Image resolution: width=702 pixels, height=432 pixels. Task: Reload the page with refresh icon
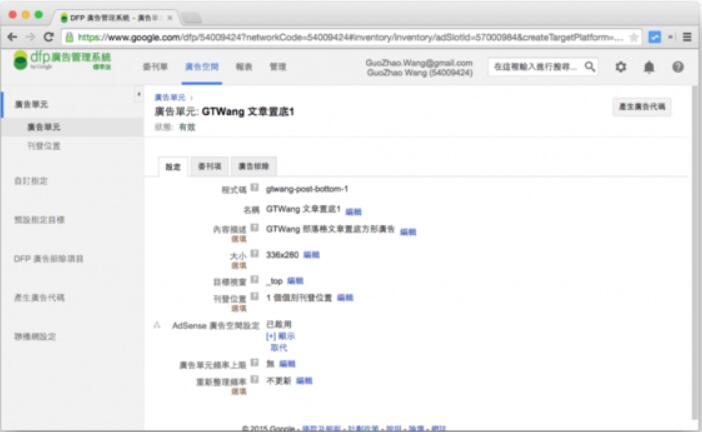[48, 37]
